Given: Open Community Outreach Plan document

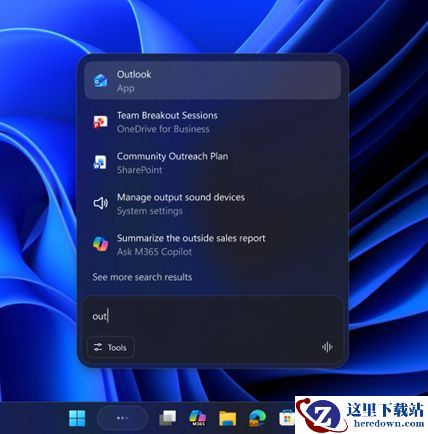Looking at the screenshot, I should coord(213,163).
